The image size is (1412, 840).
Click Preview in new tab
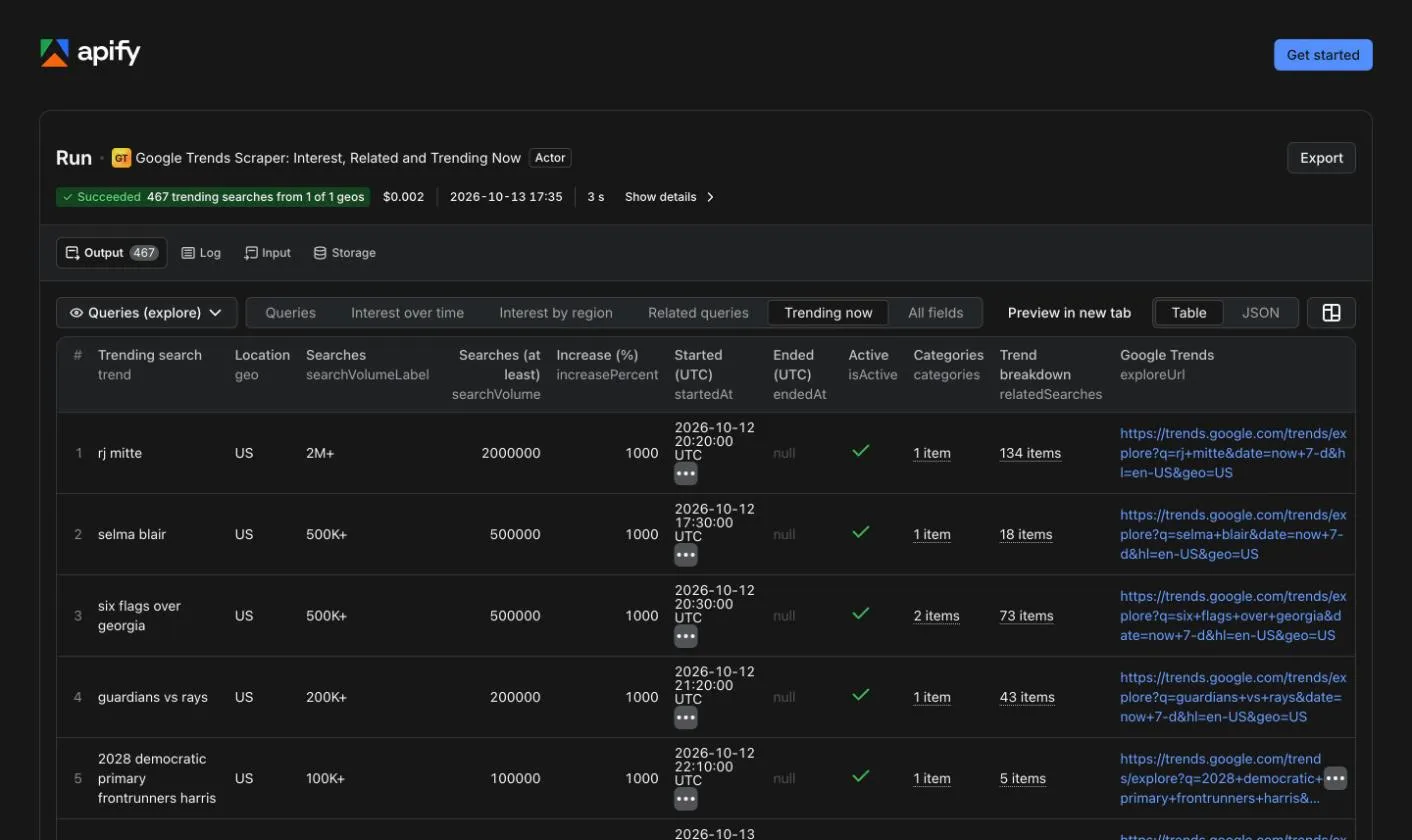pyautogui.click(x=1069, y=313)
